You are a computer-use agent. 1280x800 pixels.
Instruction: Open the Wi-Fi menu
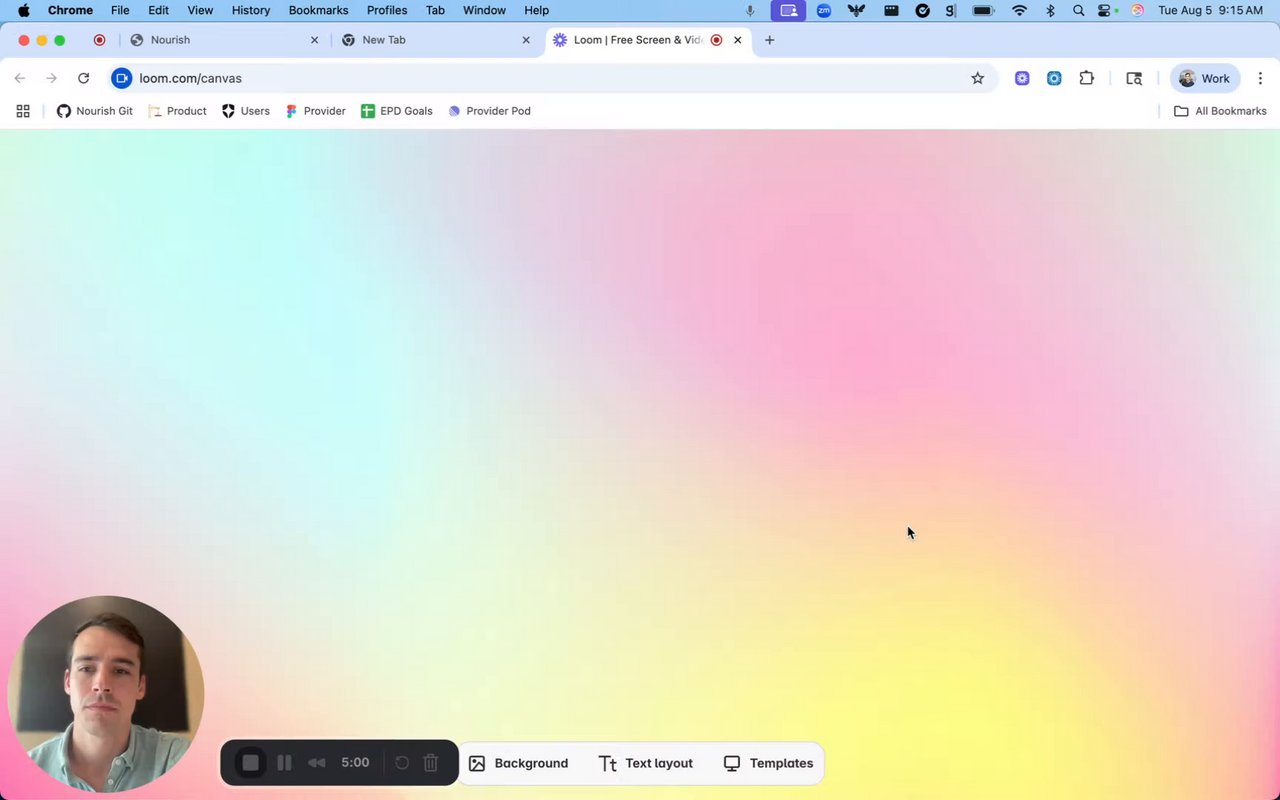[1019, 10]
